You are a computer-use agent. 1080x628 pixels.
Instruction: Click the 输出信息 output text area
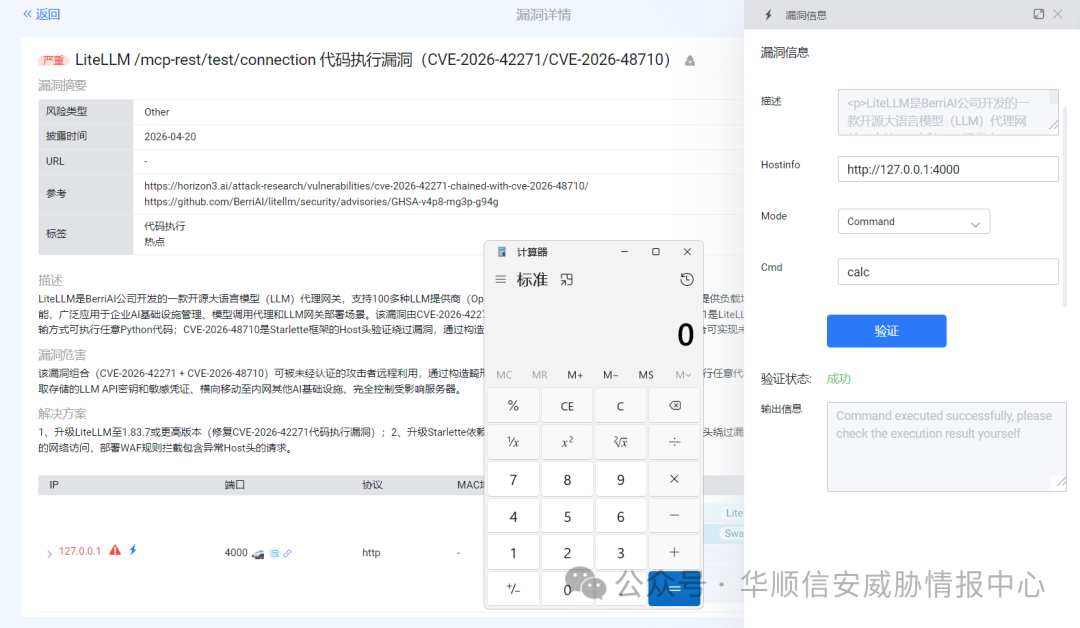pos(946,447)
